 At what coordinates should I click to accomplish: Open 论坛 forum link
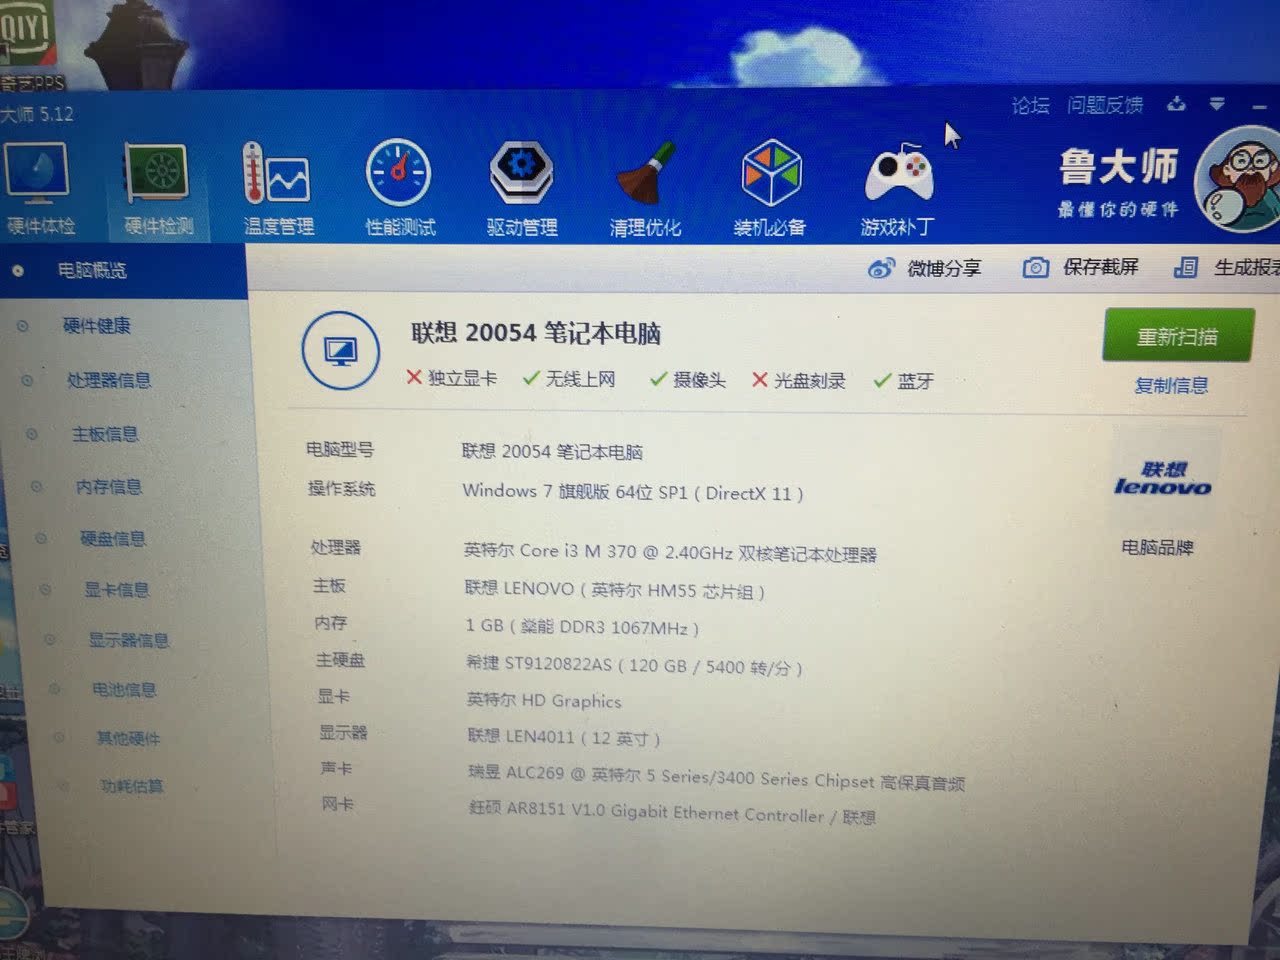[x=1030, y=105]
